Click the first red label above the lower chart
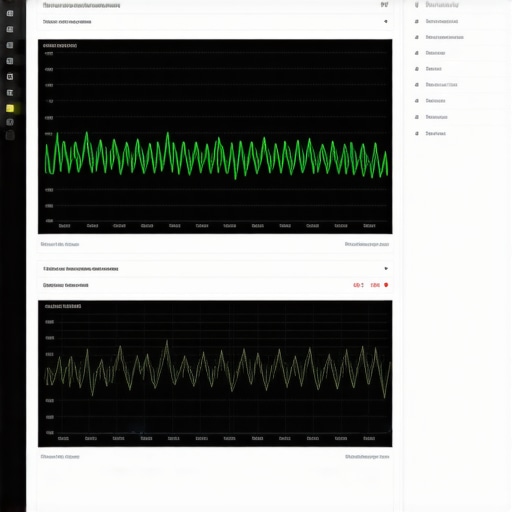512x512 pixels. pyautogui.click(x=359, y=285)
